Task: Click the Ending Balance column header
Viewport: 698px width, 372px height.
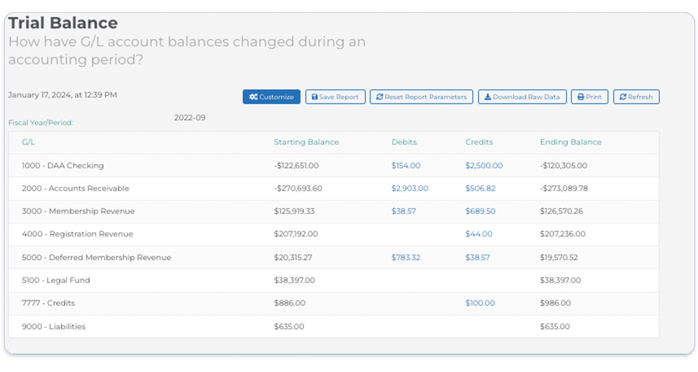Action: click(571, 142)
